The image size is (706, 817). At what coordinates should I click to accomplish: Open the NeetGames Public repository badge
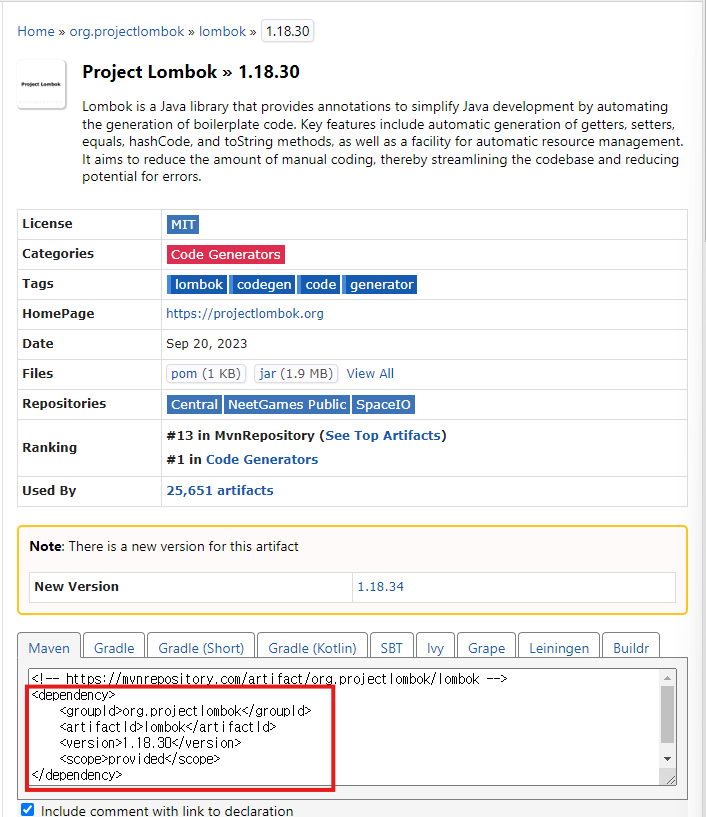[287, 404]
